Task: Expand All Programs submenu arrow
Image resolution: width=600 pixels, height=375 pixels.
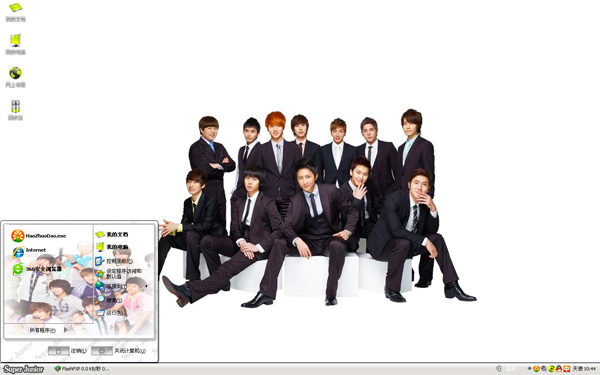Action: pyautogui.click(x=66, y=329)
